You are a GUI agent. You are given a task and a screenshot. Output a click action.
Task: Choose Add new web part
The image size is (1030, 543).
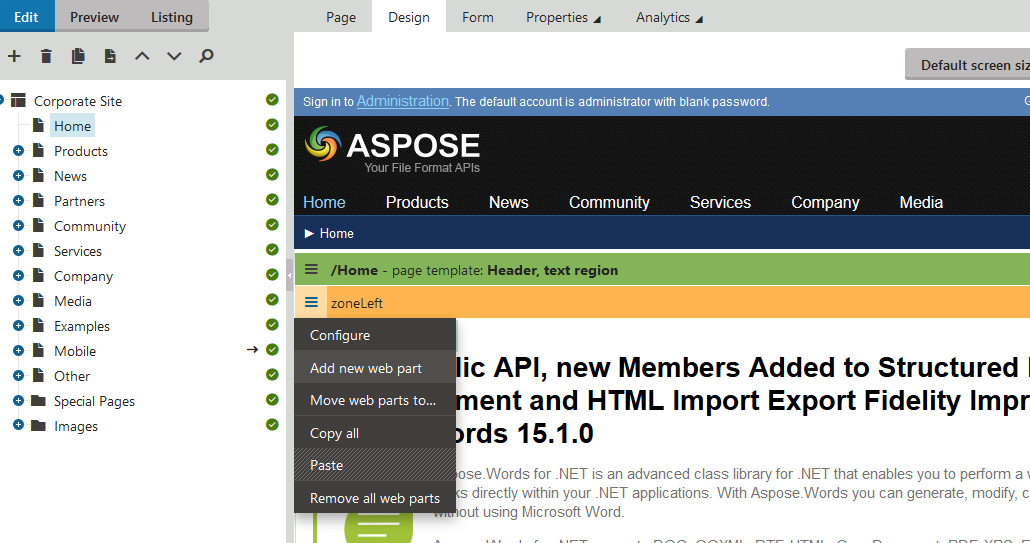point(375,368)
